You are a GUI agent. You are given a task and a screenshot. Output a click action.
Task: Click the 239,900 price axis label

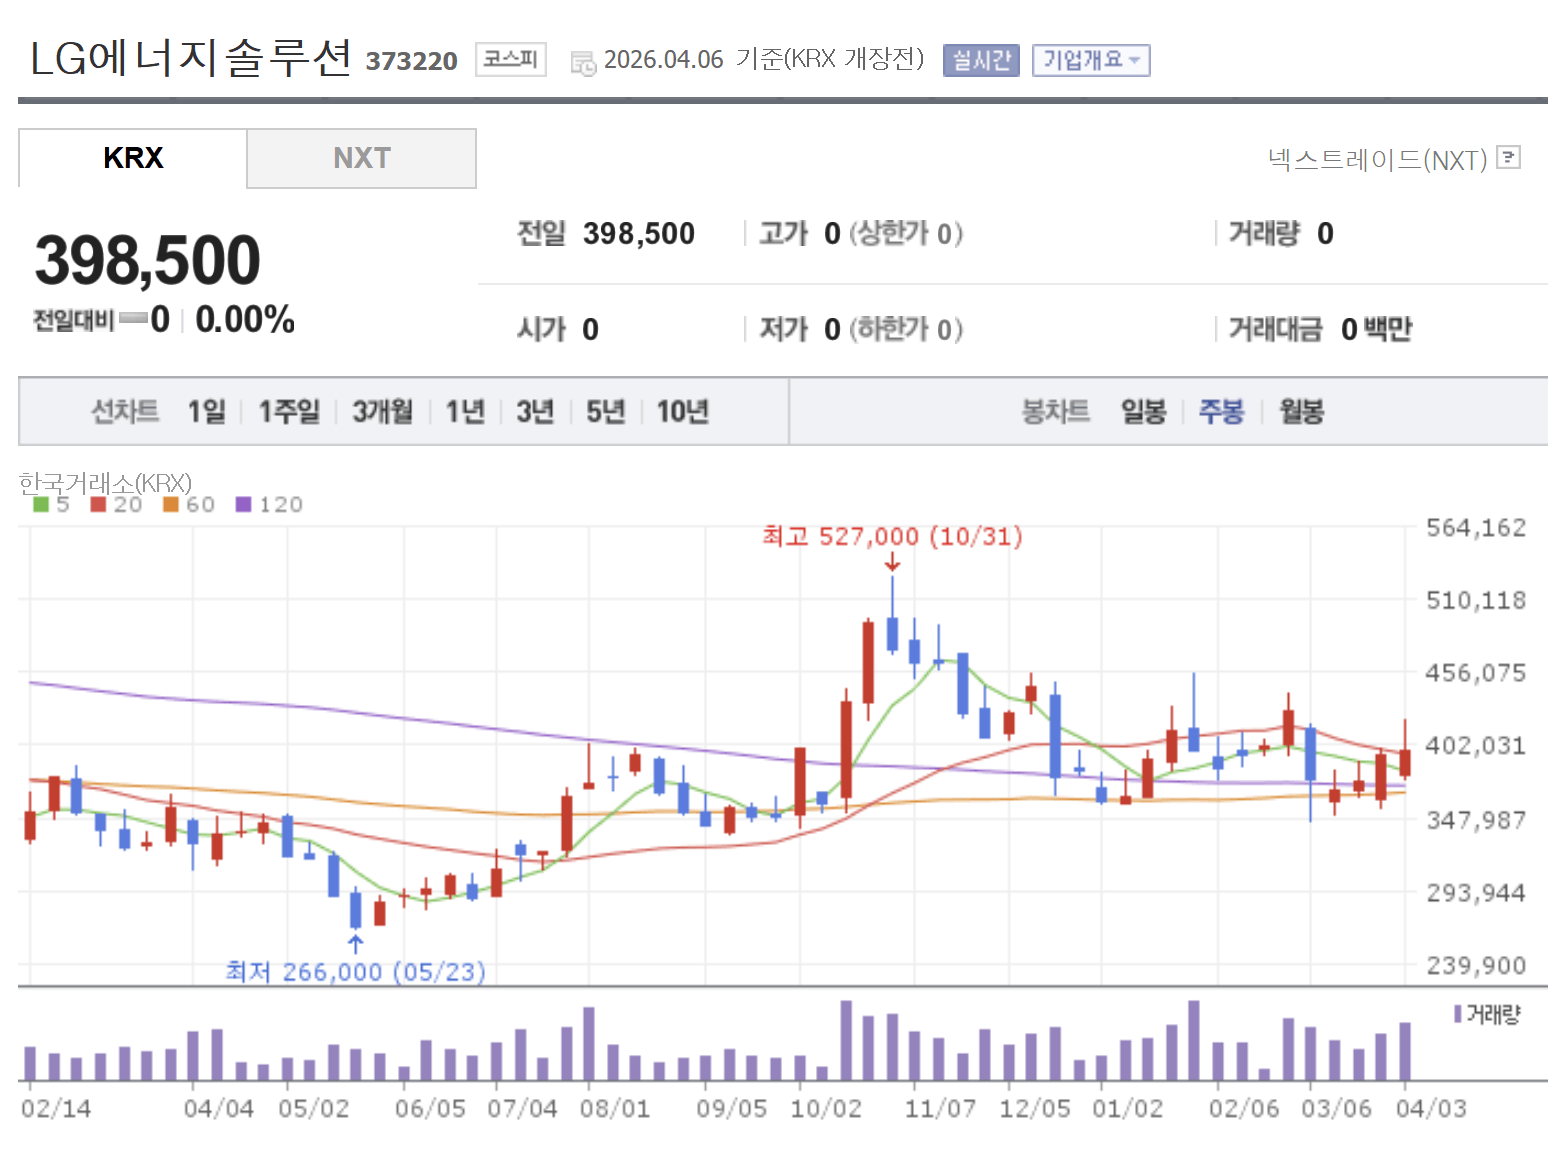pyautogui.click(x=1476, y=965)
